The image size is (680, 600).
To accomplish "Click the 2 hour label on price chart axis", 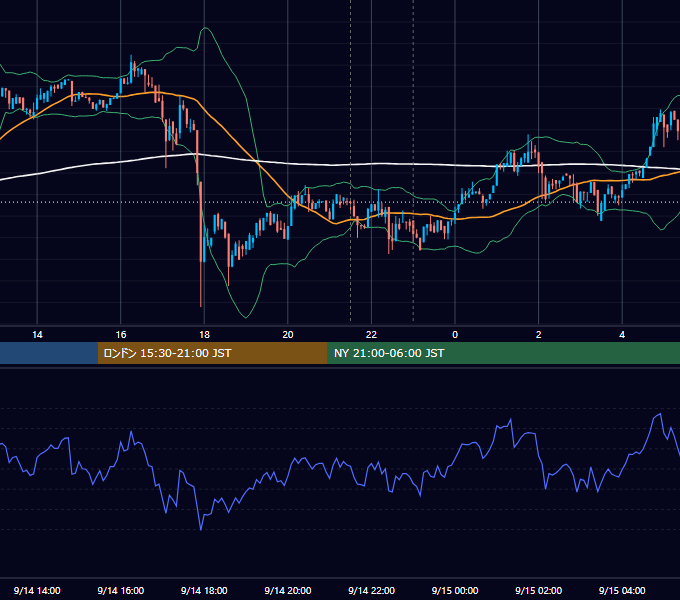I will (x=538, y=335).
